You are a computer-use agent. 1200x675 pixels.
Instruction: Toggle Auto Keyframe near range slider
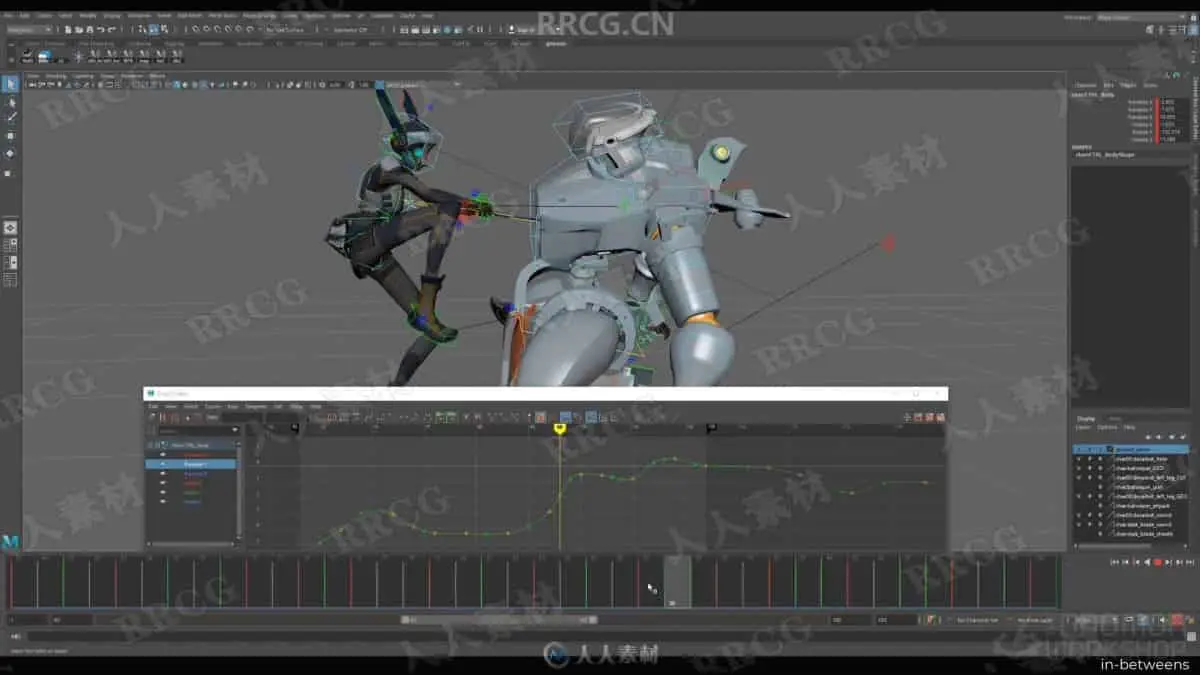[1177, 620]
